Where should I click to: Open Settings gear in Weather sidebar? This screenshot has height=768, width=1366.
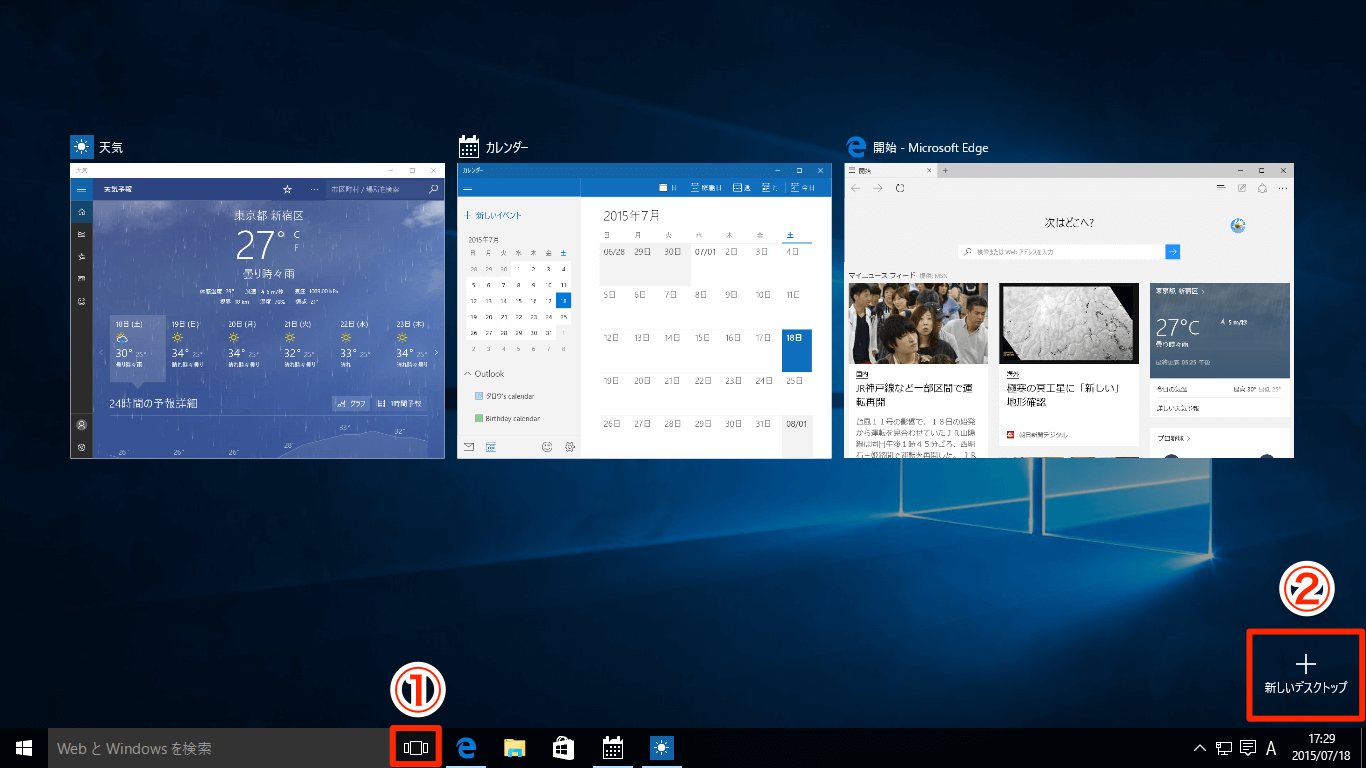coord(82,447)
